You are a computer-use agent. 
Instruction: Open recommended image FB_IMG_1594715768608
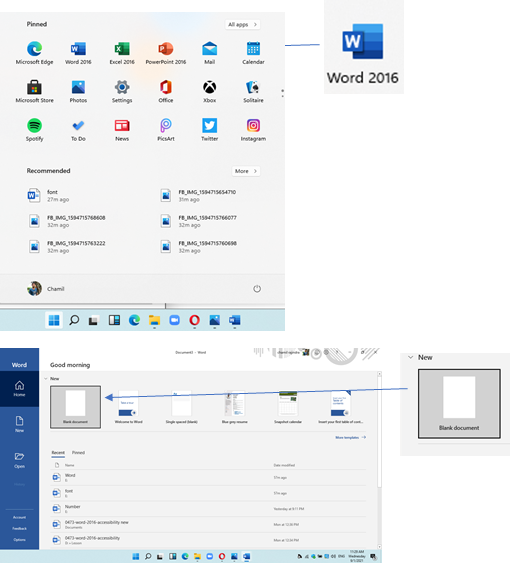pos(66,221)
